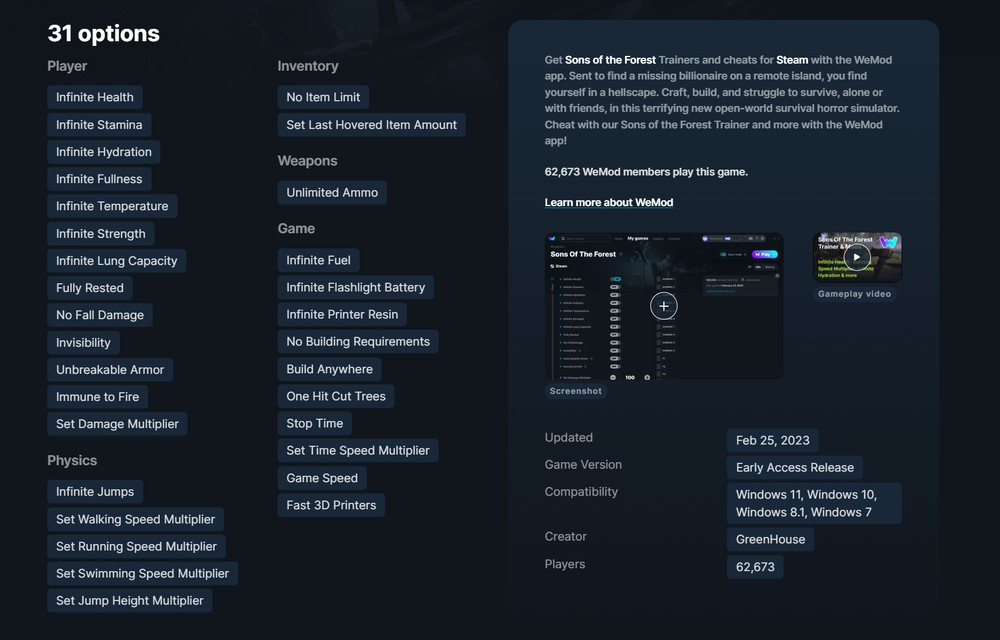Click the Infinite Strength tag
Screen dimensions: 1000x640
tap(100, 233)
